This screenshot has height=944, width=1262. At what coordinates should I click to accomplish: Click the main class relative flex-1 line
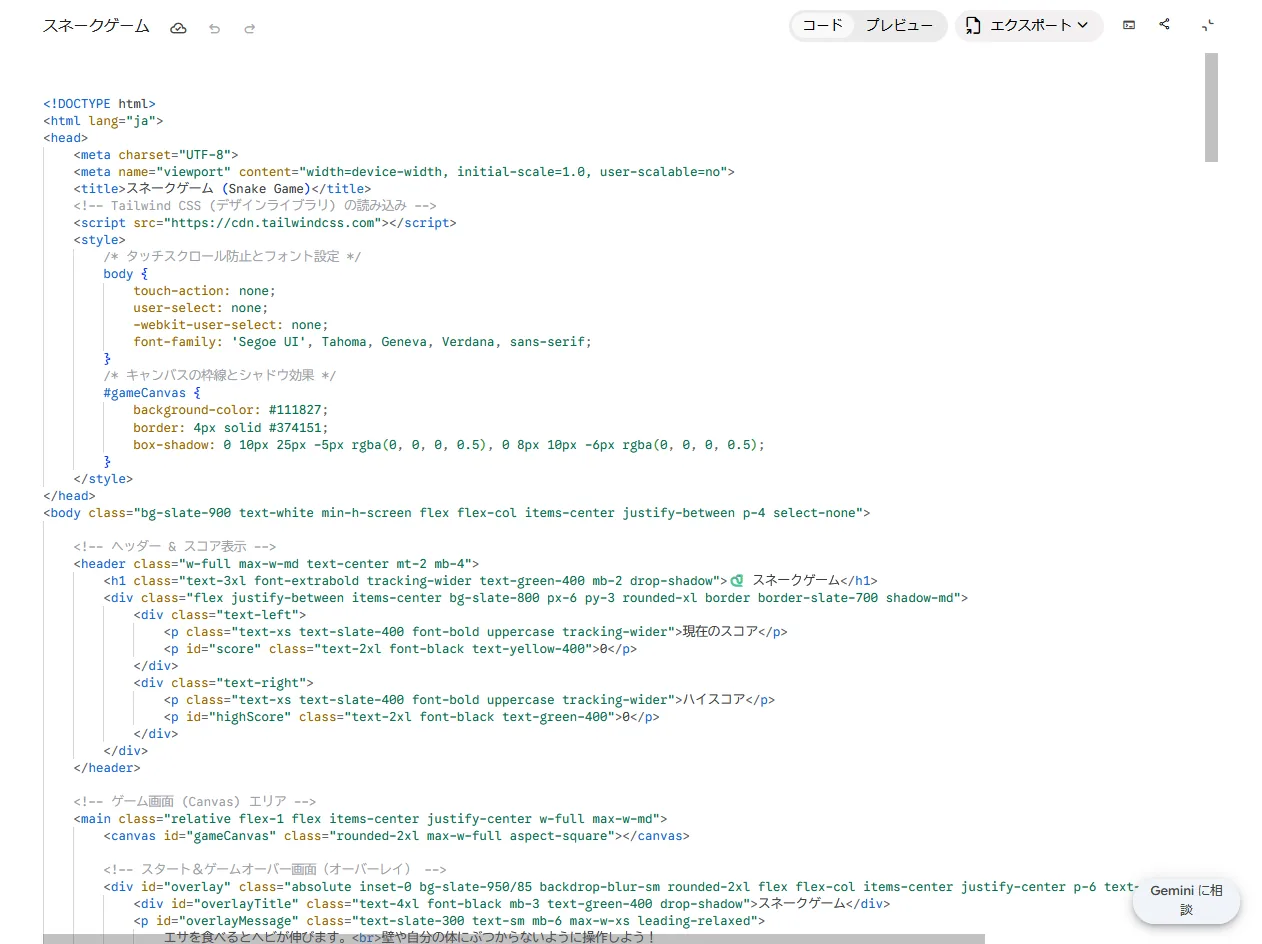click(370, 818)
